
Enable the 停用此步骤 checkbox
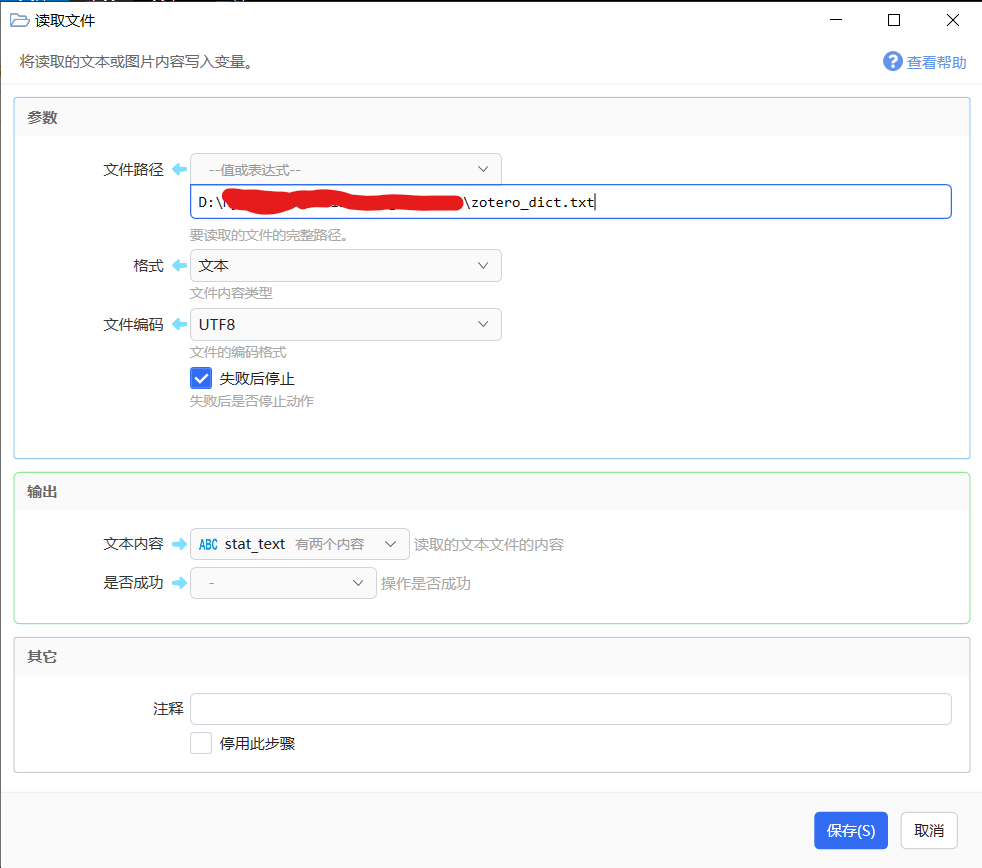click(x=201, y=743)
